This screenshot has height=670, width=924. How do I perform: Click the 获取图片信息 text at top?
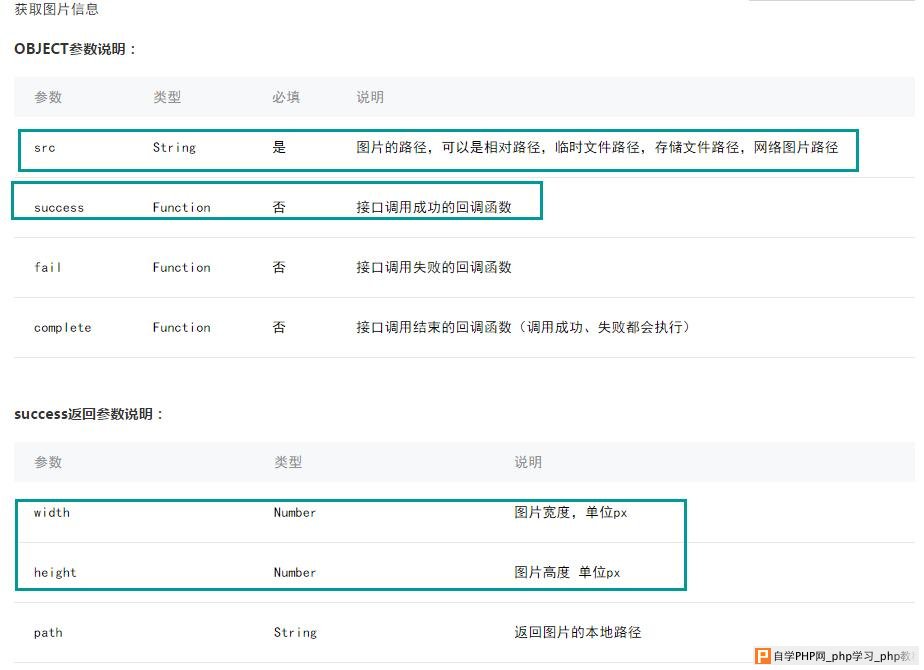click(x=57, y=9)
